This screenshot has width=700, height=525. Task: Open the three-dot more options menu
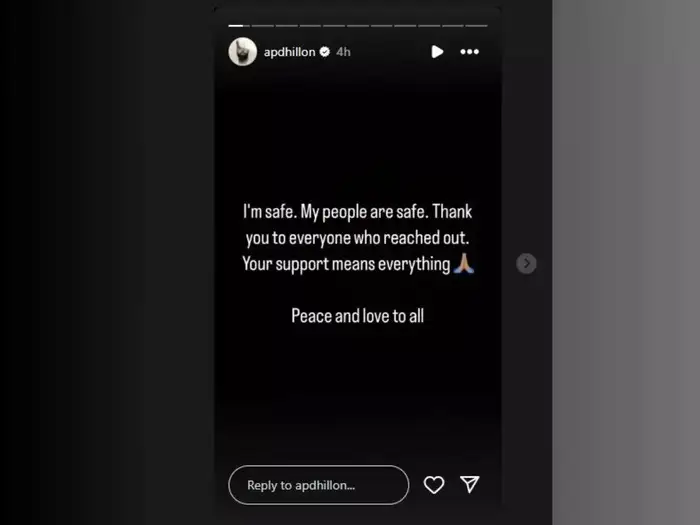470,52
